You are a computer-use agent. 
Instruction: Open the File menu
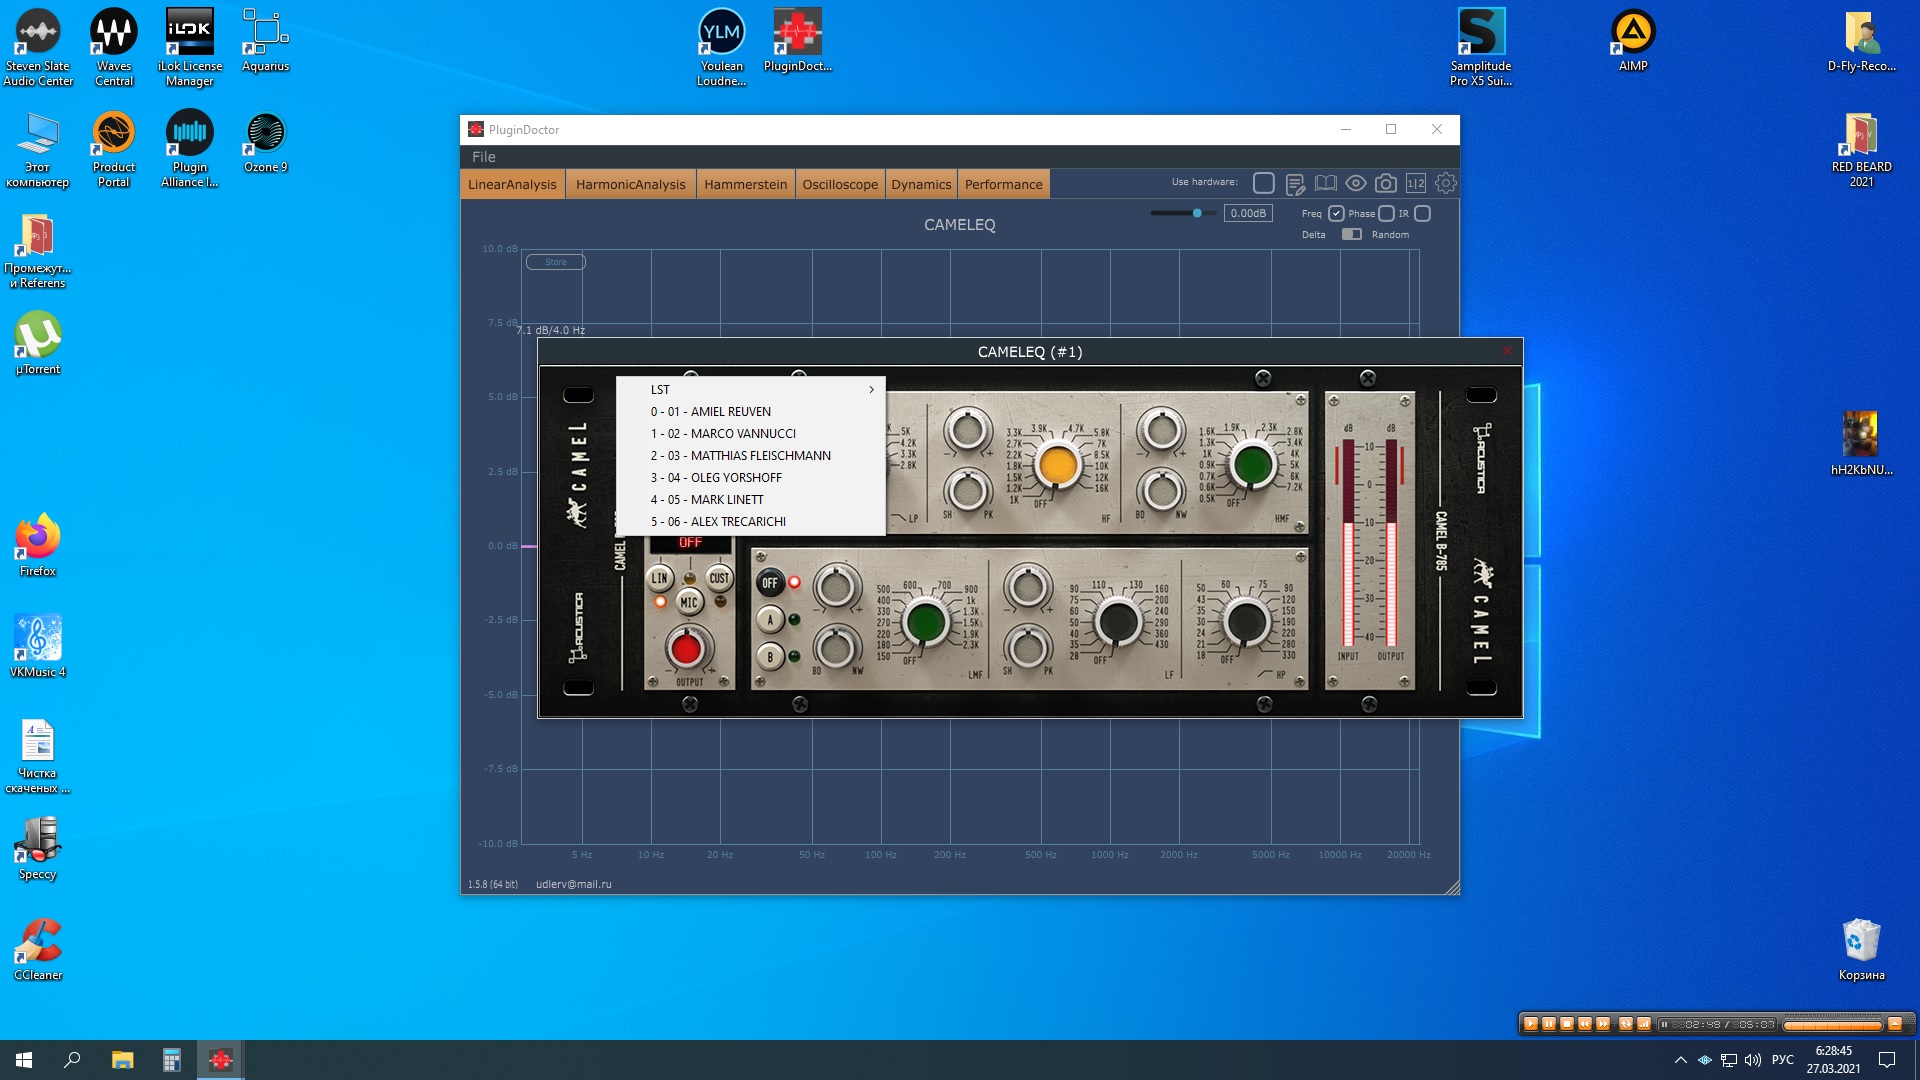click(483, 157)
